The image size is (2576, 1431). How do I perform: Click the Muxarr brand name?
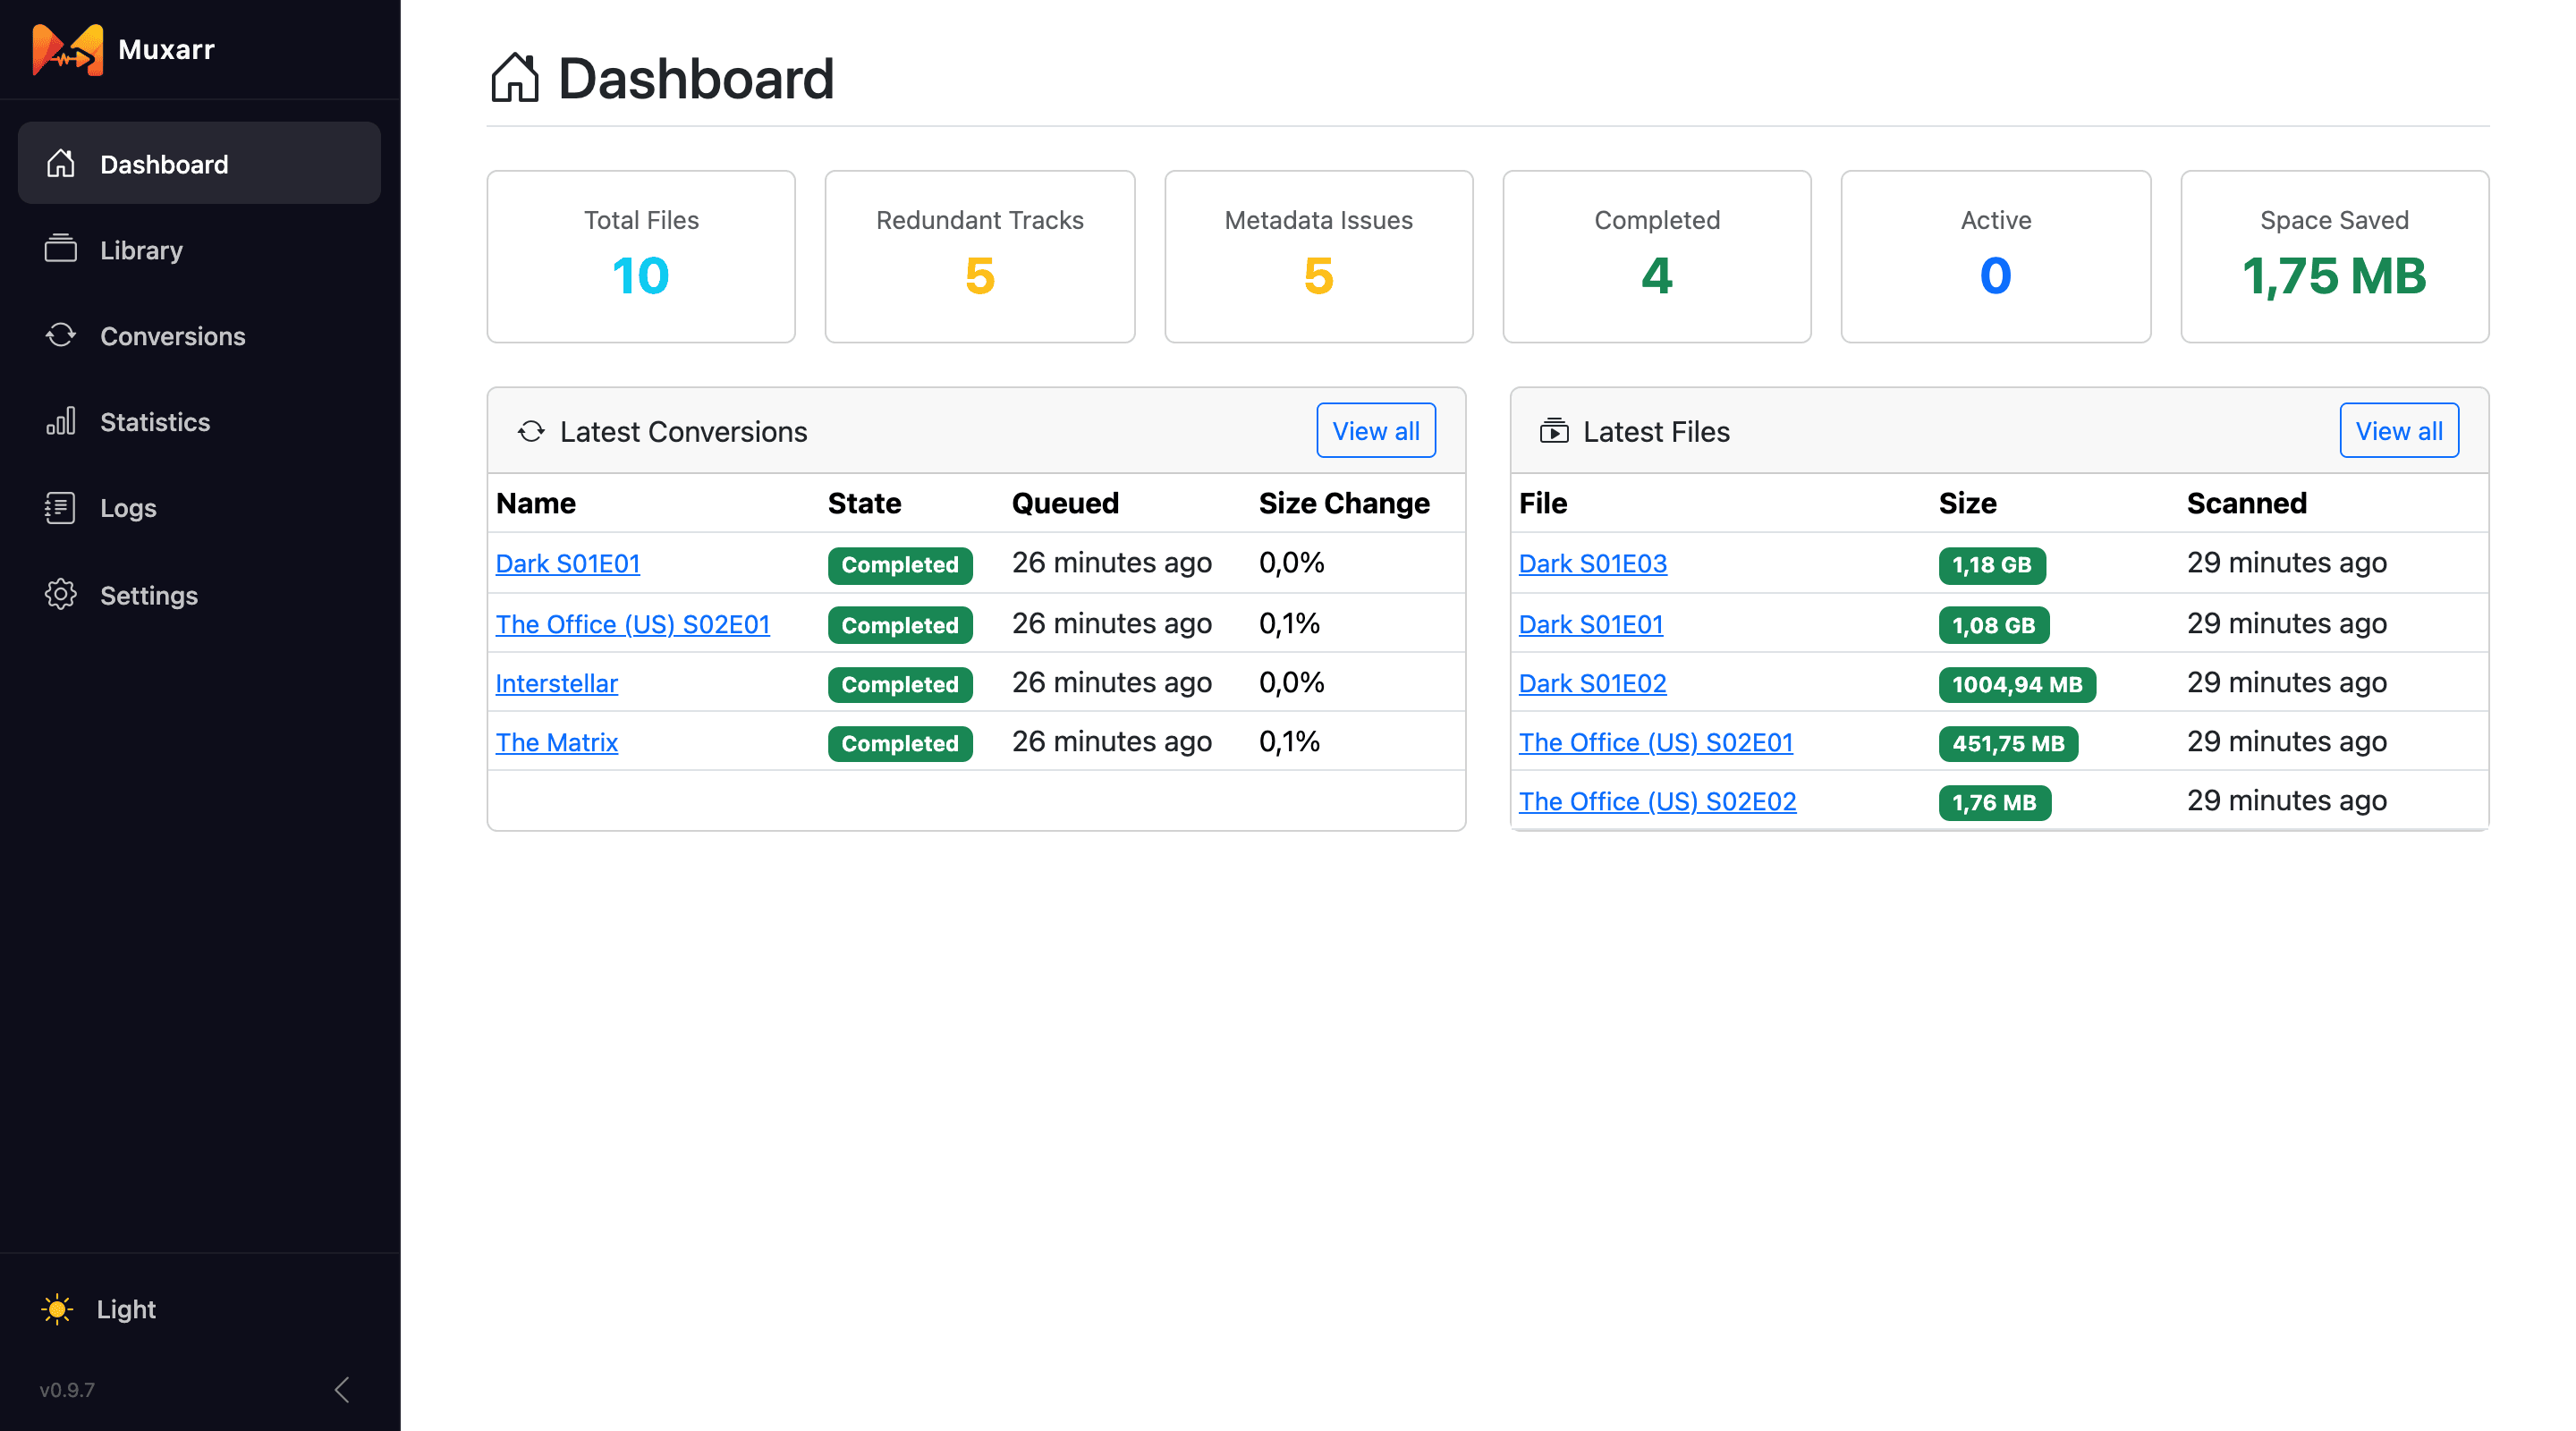(x=166, y=49)
